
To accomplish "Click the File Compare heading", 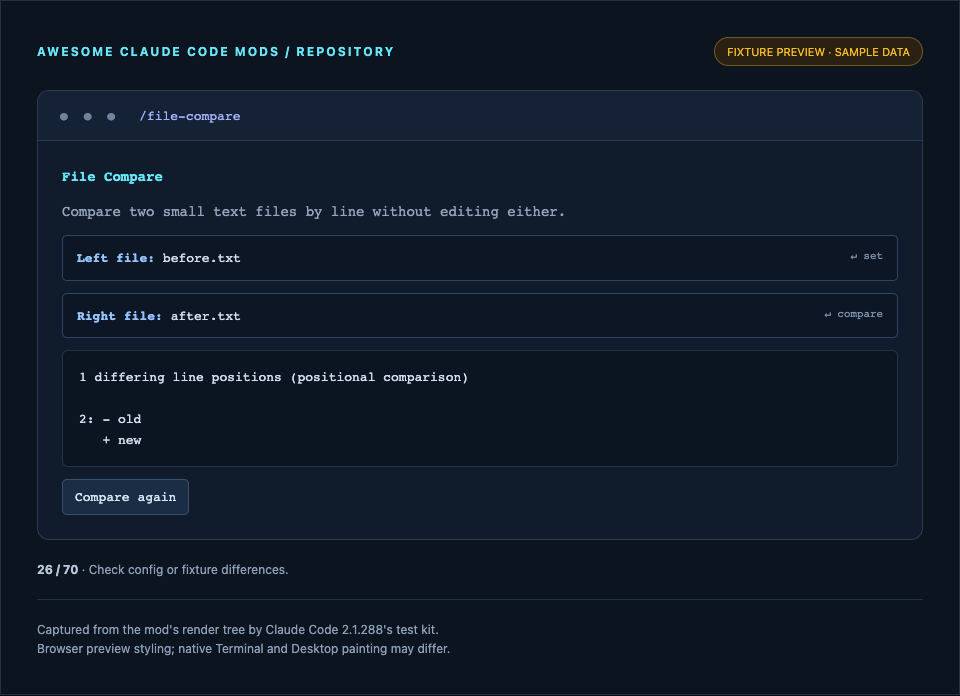I will pyautogui.click(x=112, y=177).
